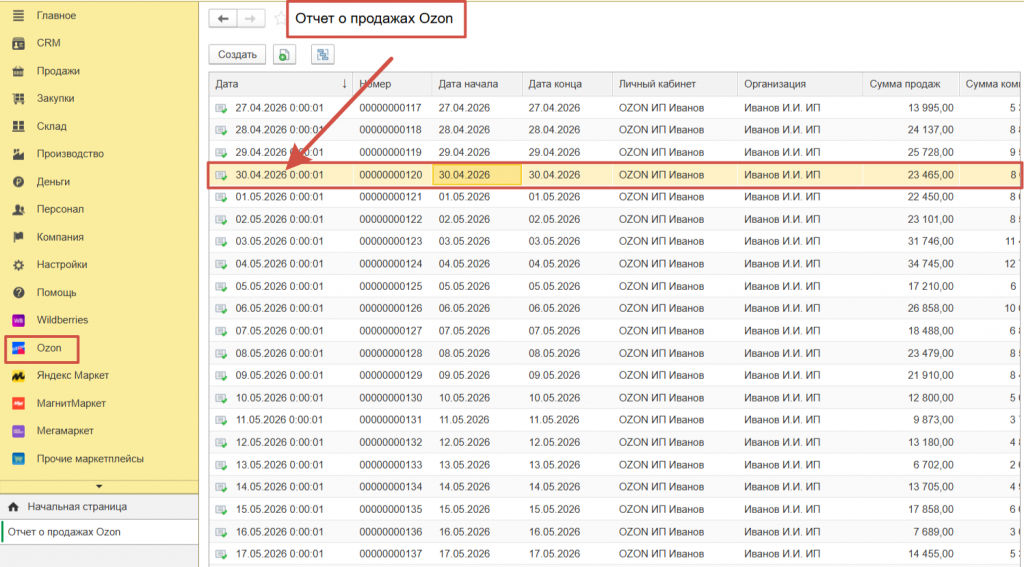
Task: Click the document icon in row 00000000125
Action: [x=221, y=287]
